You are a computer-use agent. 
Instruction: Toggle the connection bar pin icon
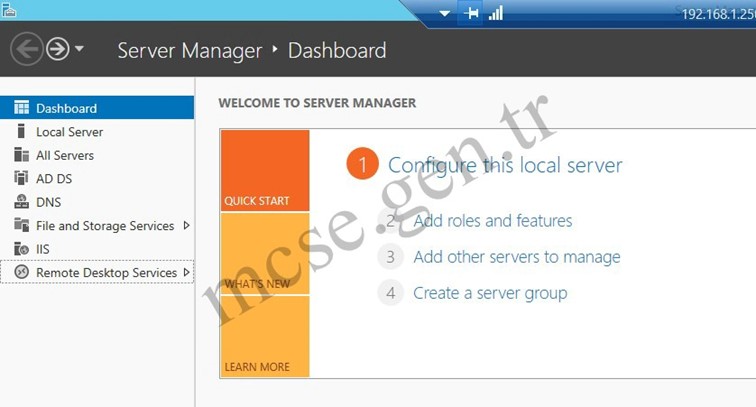point(471,13)
